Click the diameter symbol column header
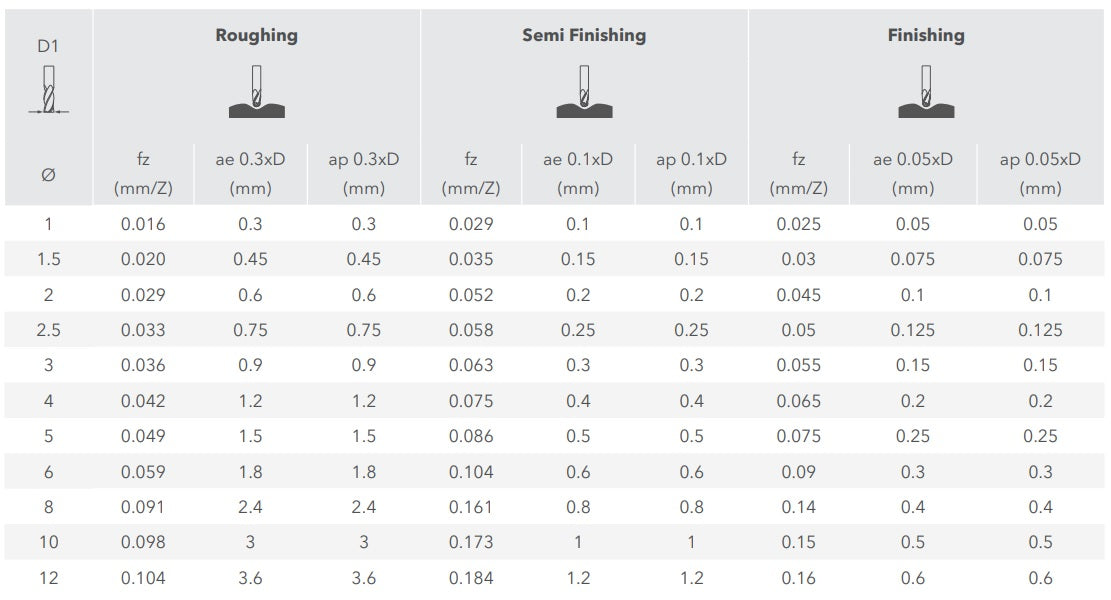Viewport: 1111px width, 600px height. [x=48, y=174]
